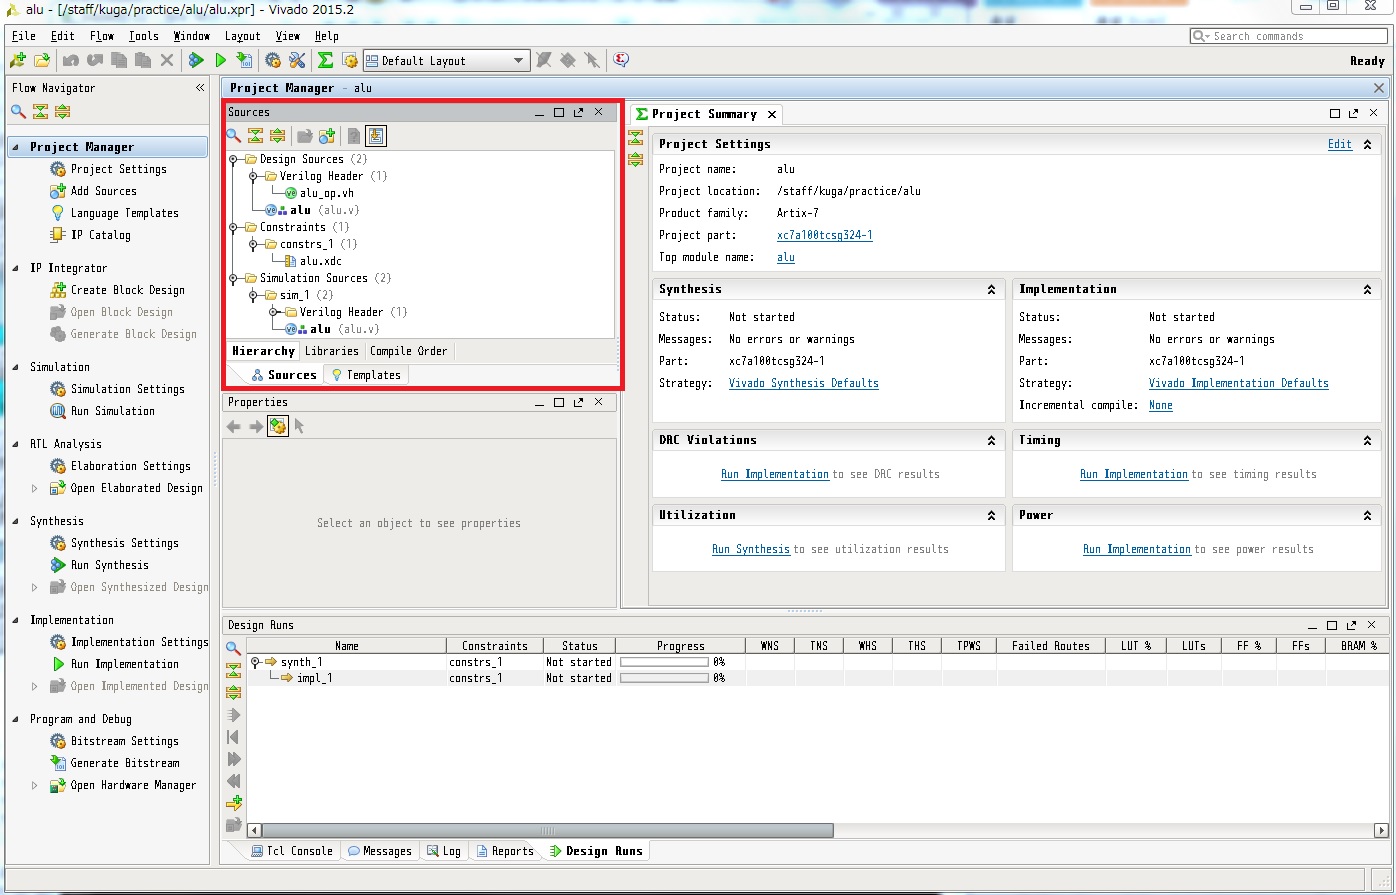Collapse all Flow Navigator sections using its toolbar icon
The image size is (1396, 895).
[40, 112]
